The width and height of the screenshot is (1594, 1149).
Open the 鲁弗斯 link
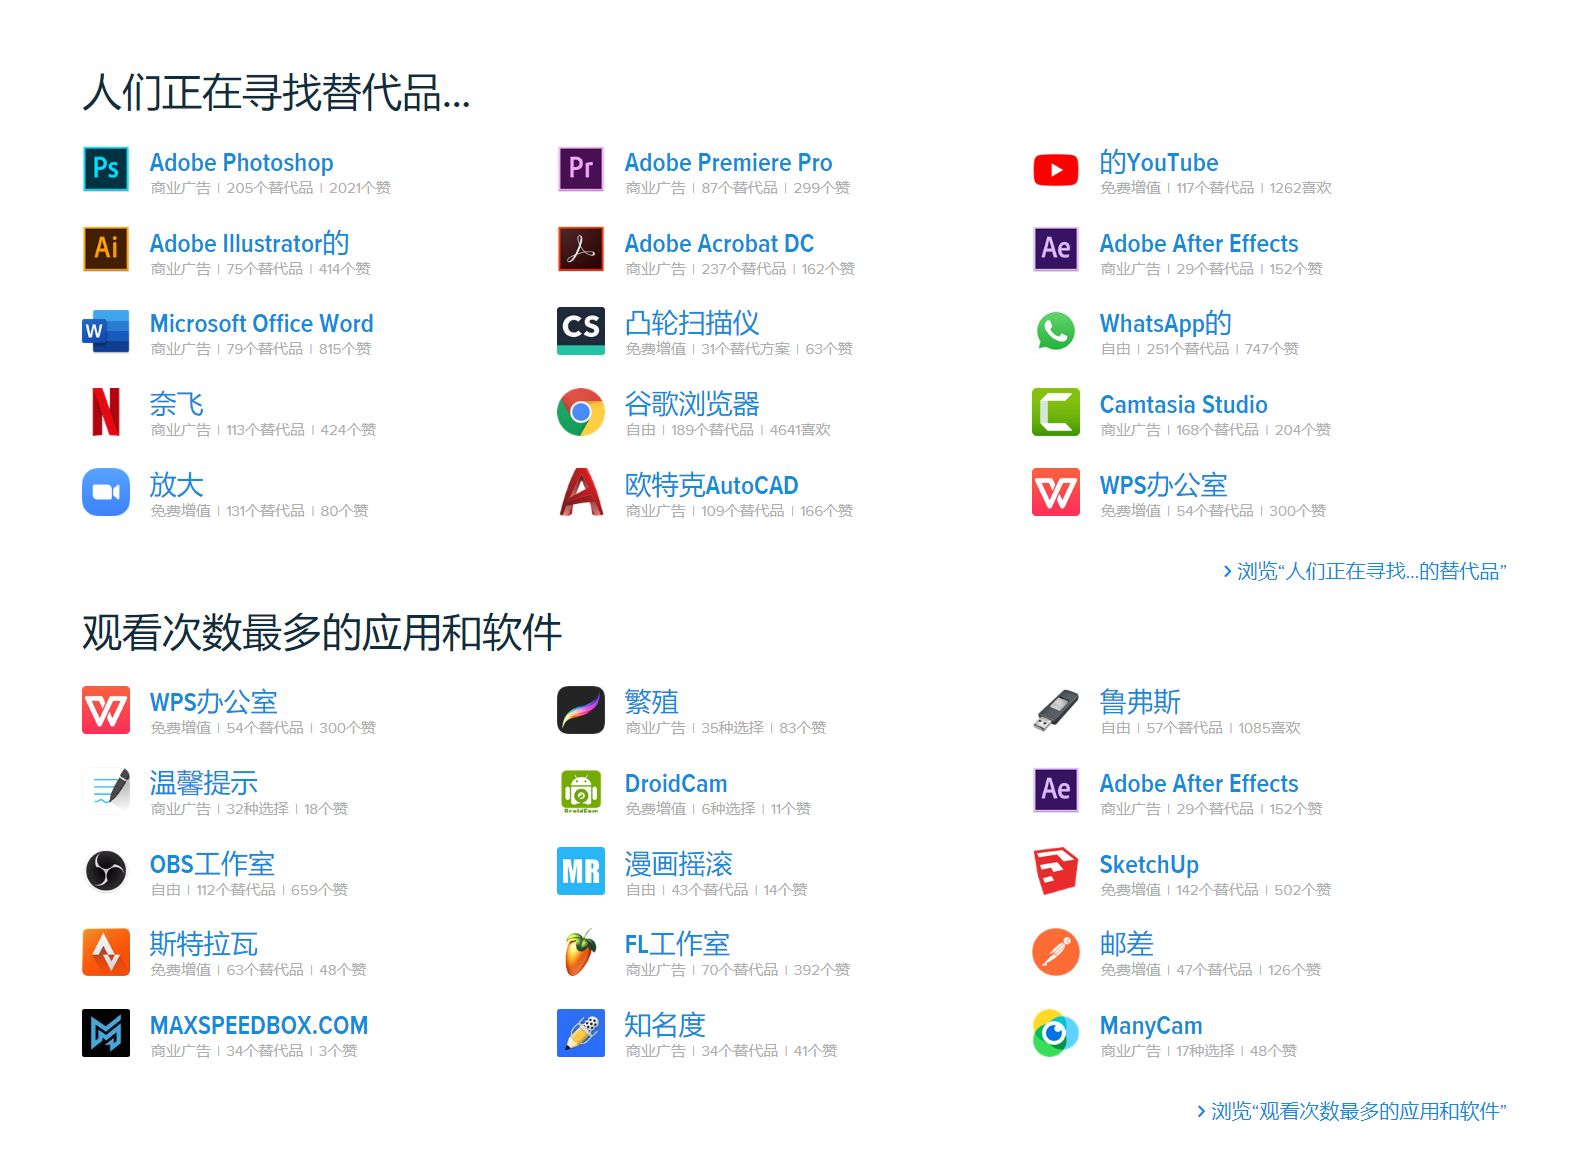[x=1140, y=702]
